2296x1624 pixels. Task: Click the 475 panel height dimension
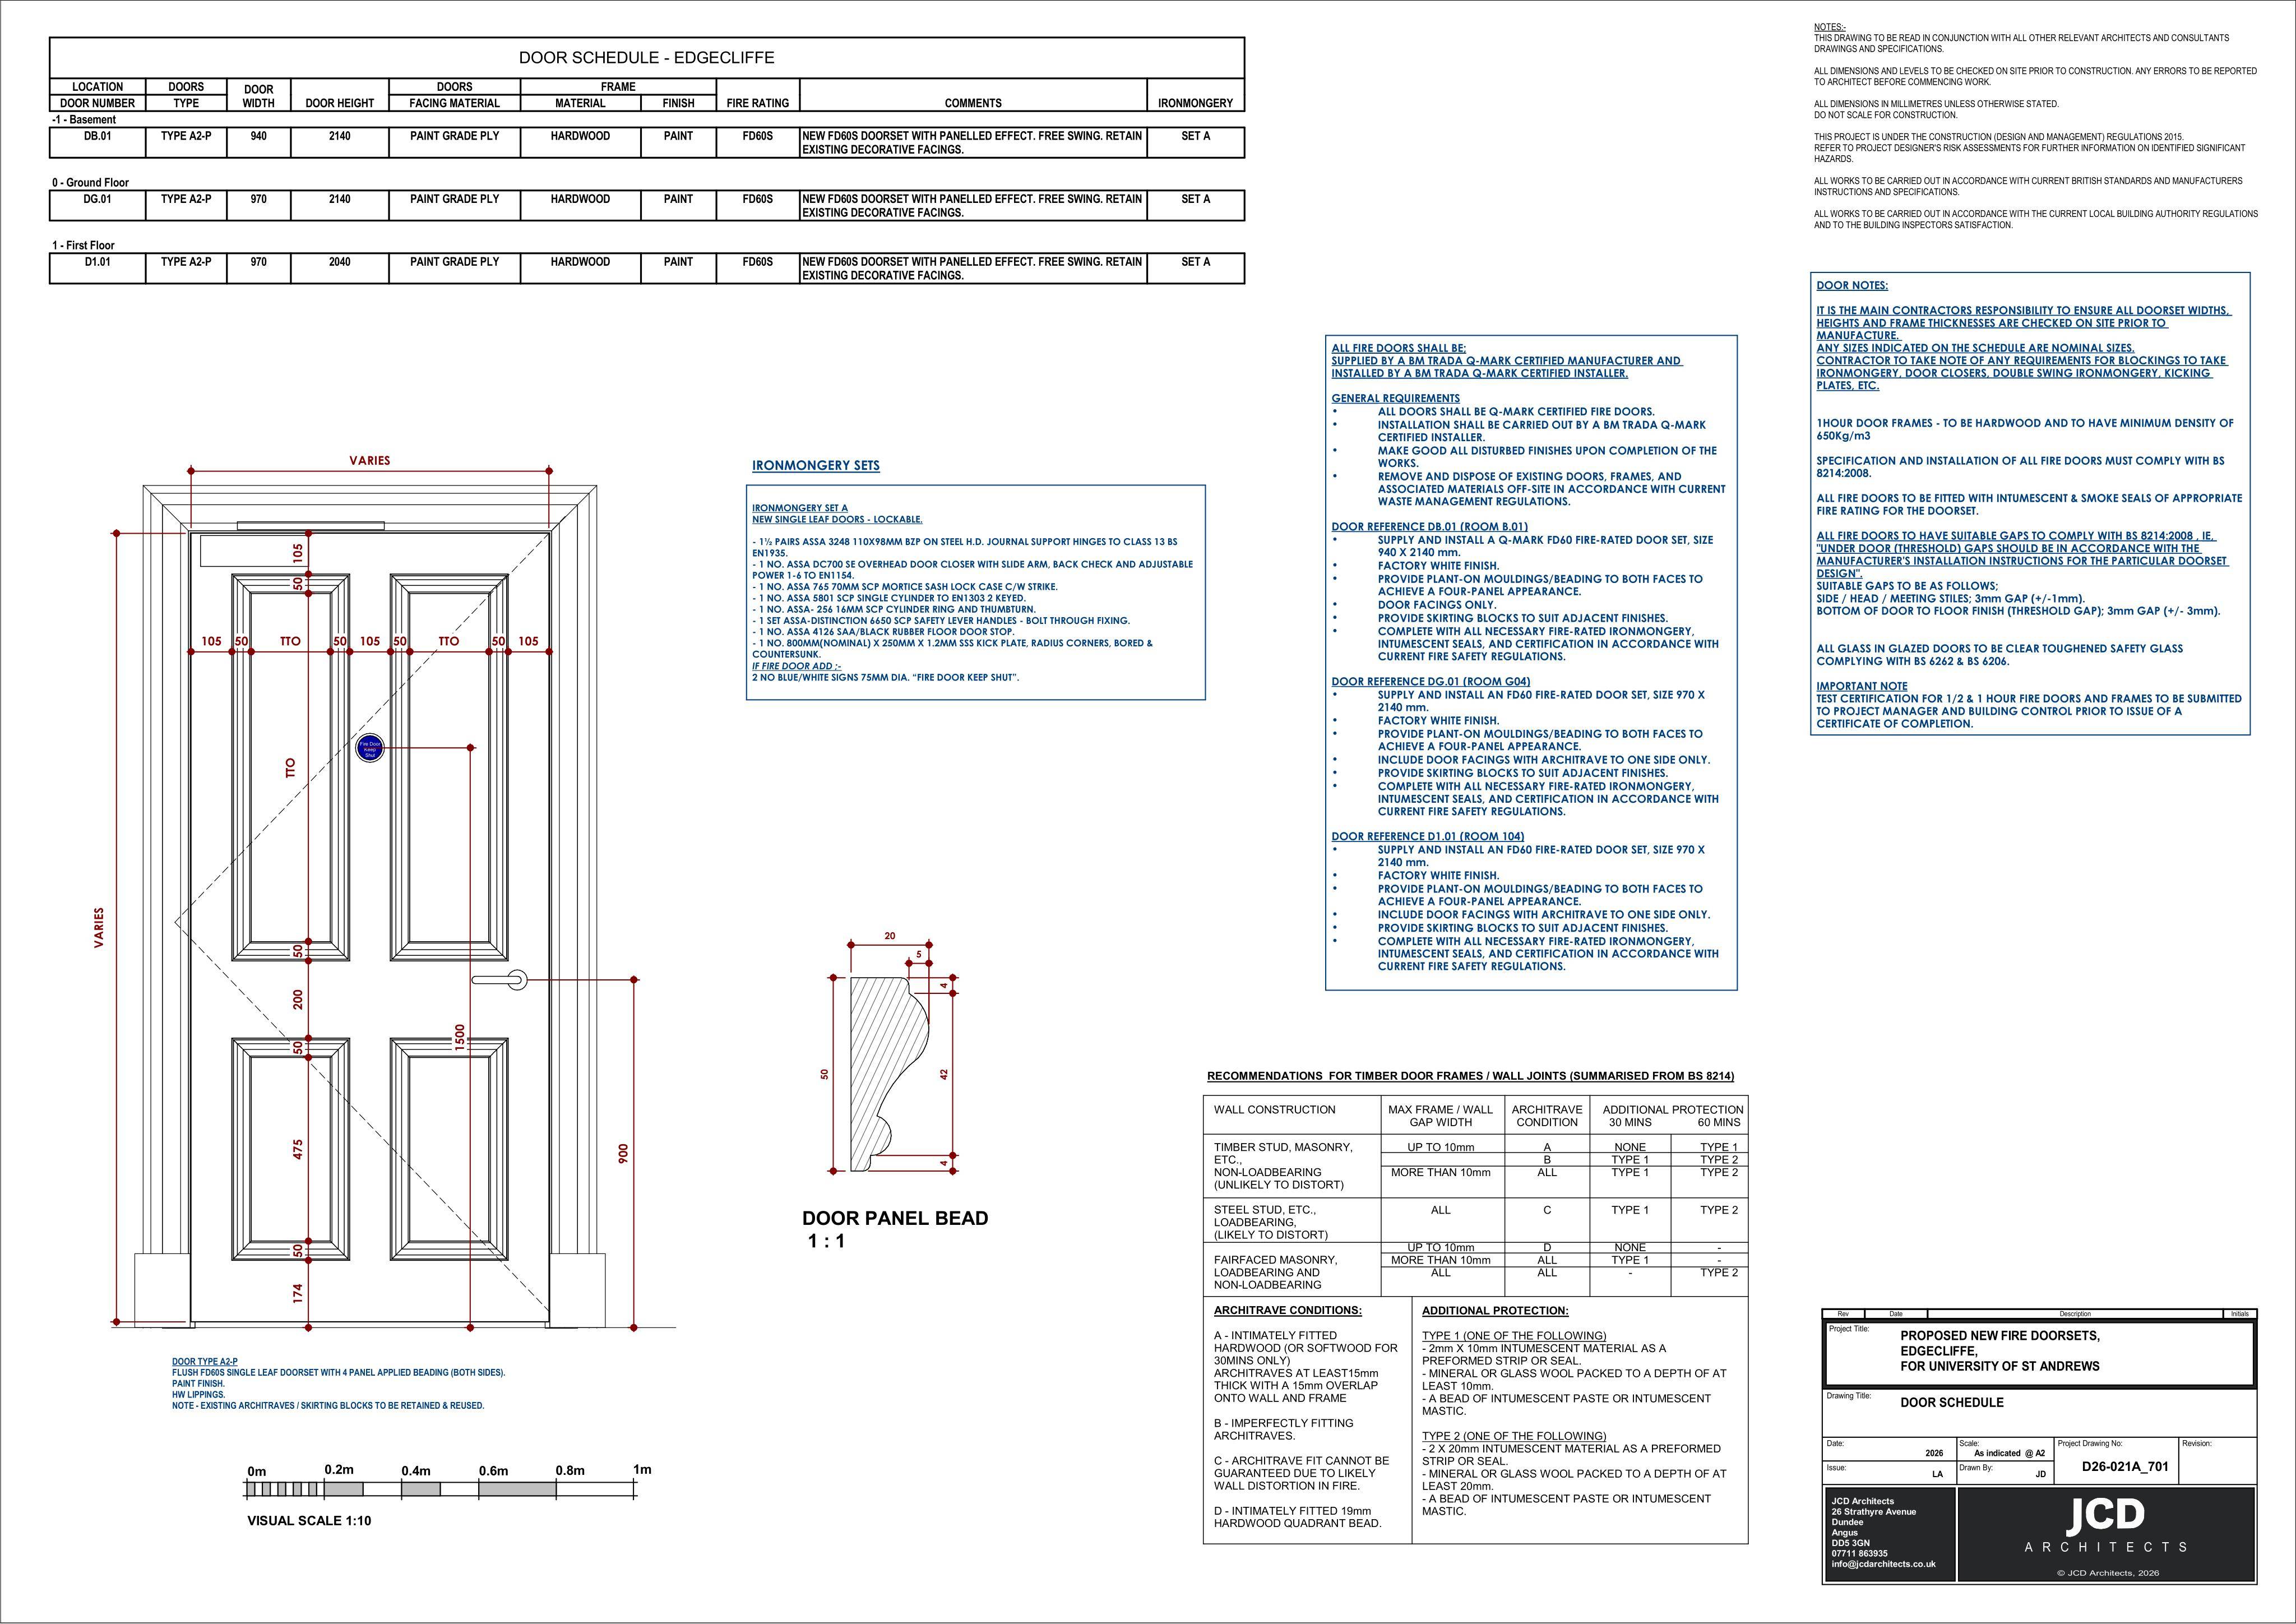(297, 1149)
